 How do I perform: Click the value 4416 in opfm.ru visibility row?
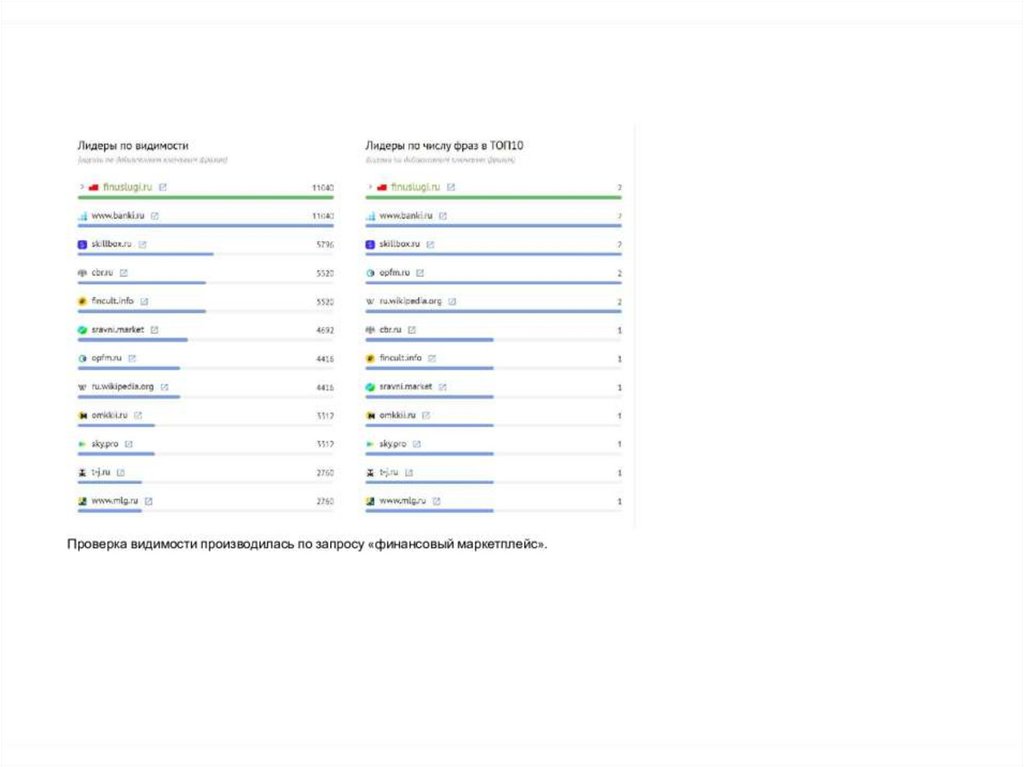point(325,359)
